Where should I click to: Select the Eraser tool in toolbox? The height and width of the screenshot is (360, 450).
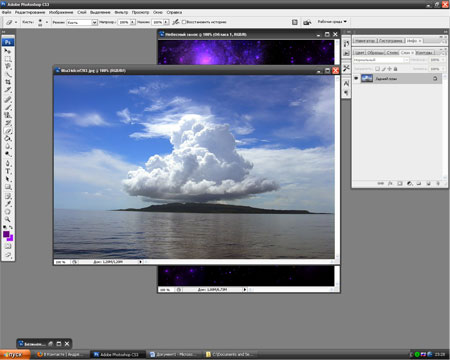(8, 131)
